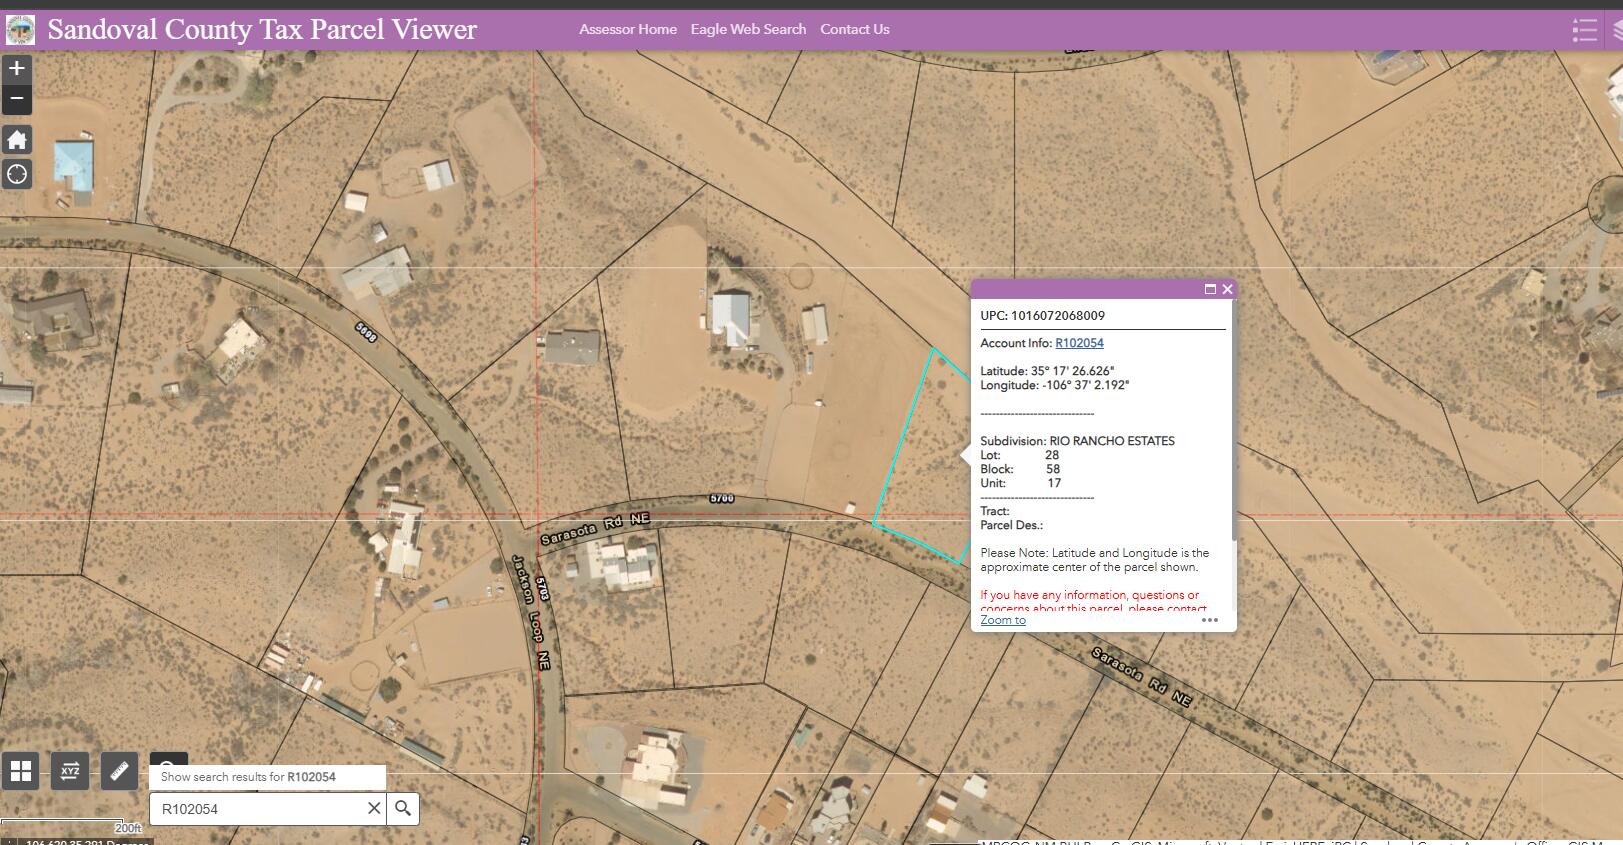Open Eagle Web Search
Image resolution: width=1623 pixels, height=845 pixels.
[748, 29]
